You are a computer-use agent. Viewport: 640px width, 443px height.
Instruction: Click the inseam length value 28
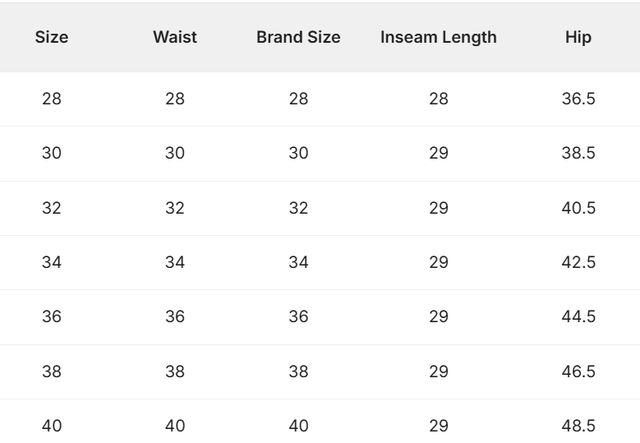[x=438, y=98]
